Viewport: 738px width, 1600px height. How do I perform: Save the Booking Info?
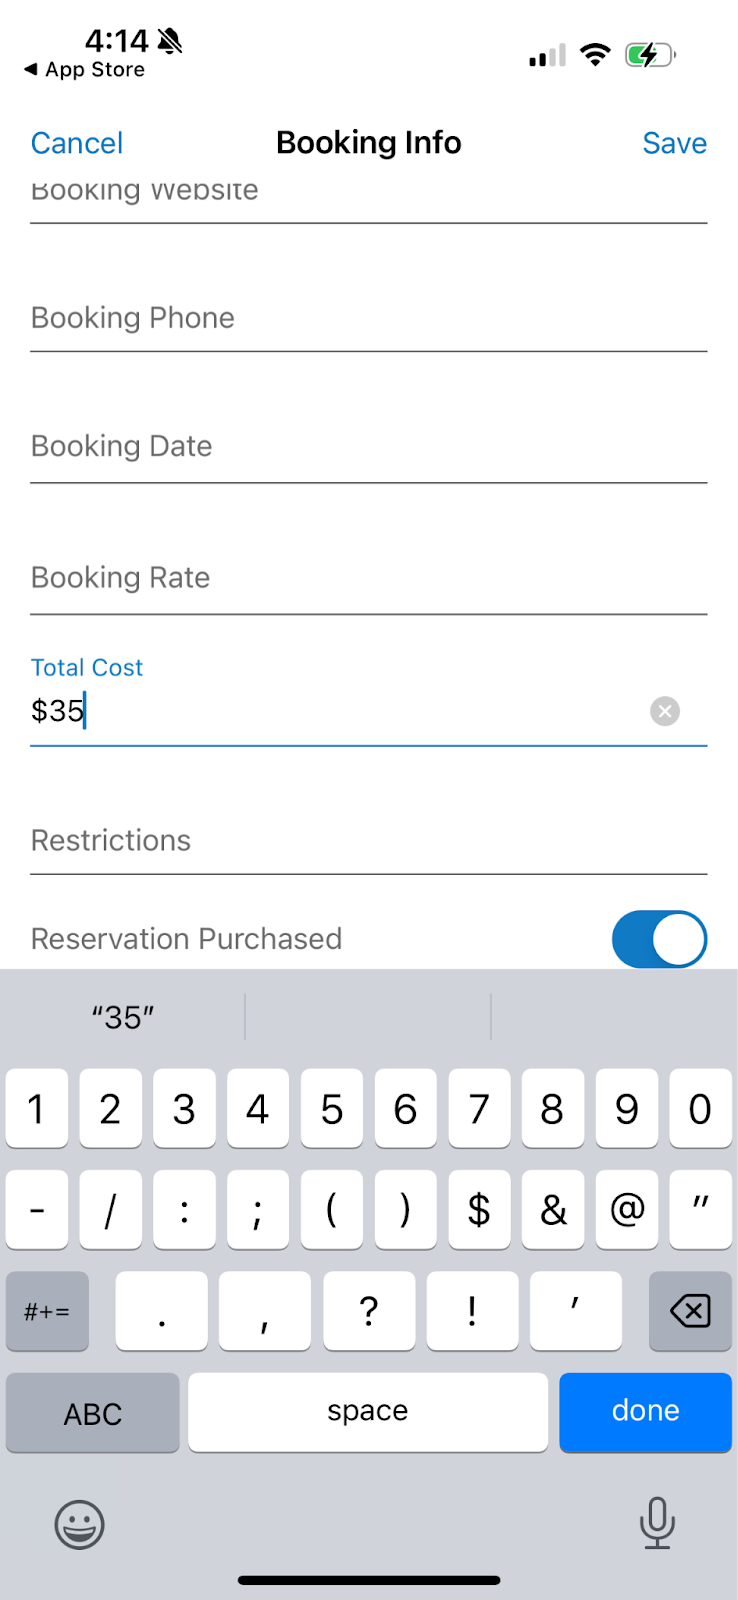[x=674, y=143]
